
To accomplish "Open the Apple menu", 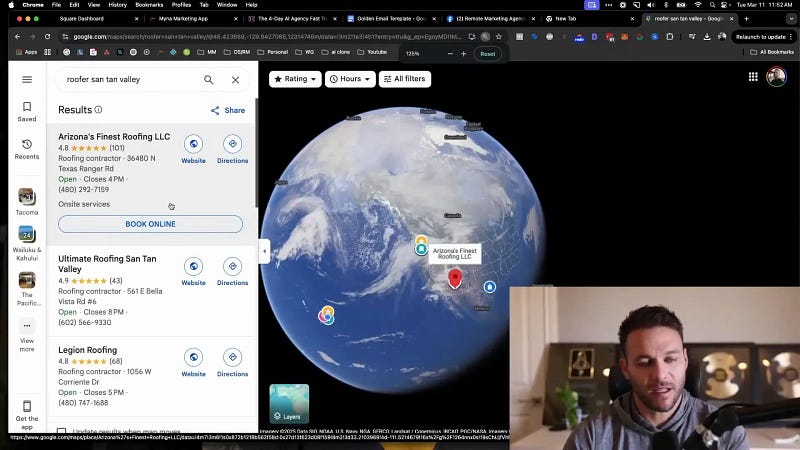I will pyautogui.click(x=11, y=5).
